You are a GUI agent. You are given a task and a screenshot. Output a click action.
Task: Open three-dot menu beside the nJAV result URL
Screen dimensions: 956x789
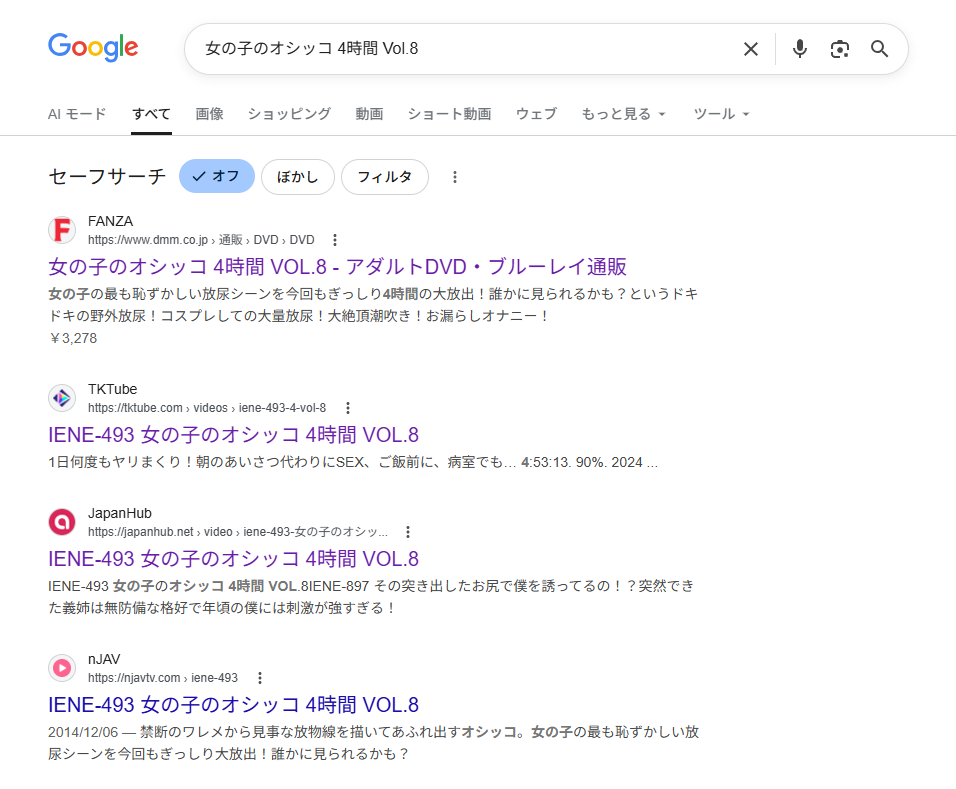point(260,678)
